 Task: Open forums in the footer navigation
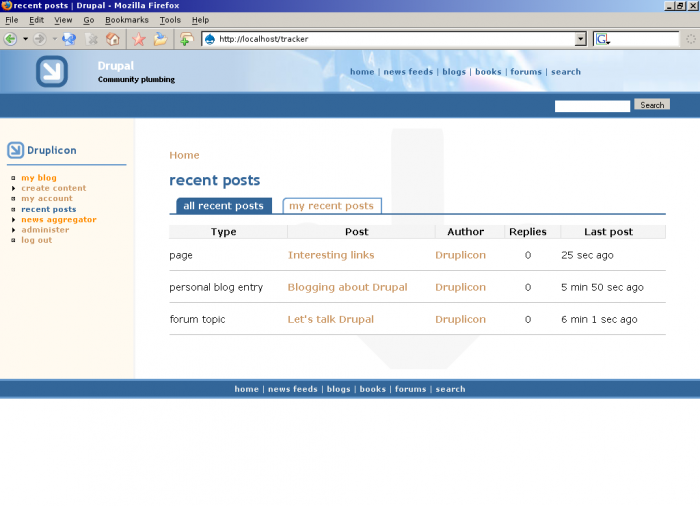410,389
